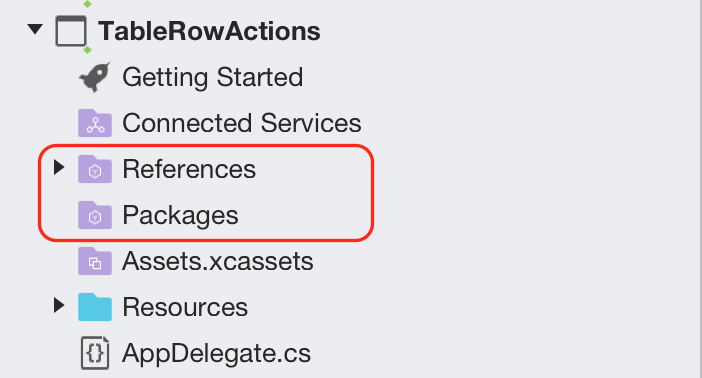Click the Connected Services folder icon
The height and width of the screenshot is (378, 702).
click(95, 123)
